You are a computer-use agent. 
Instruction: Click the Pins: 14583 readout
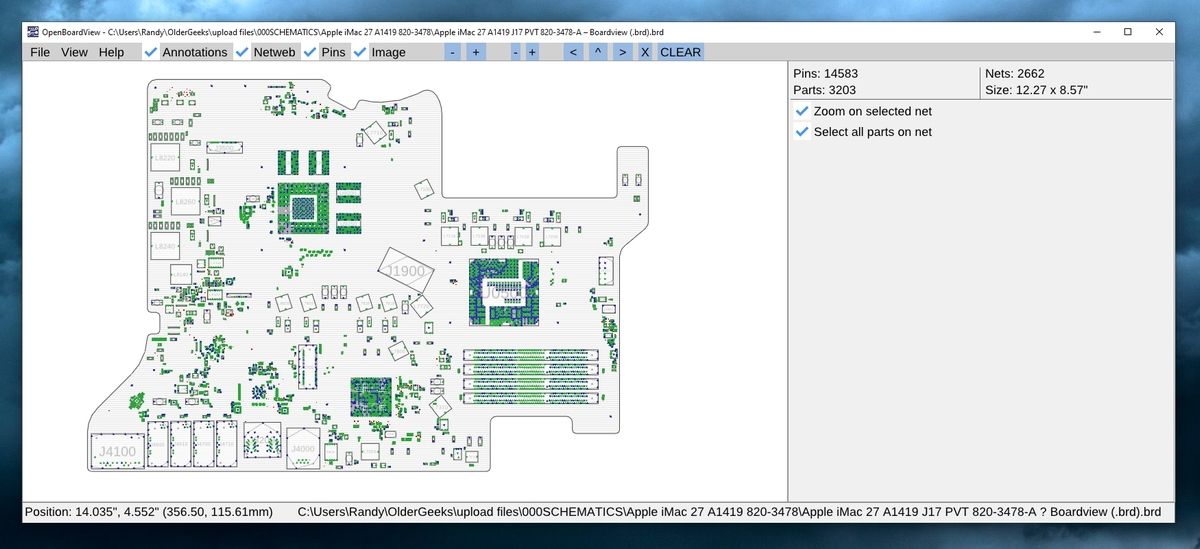coord(825,73)
